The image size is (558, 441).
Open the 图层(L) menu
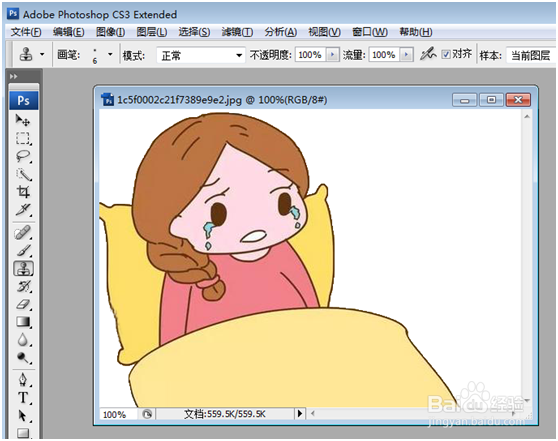(x=152, y=32)
